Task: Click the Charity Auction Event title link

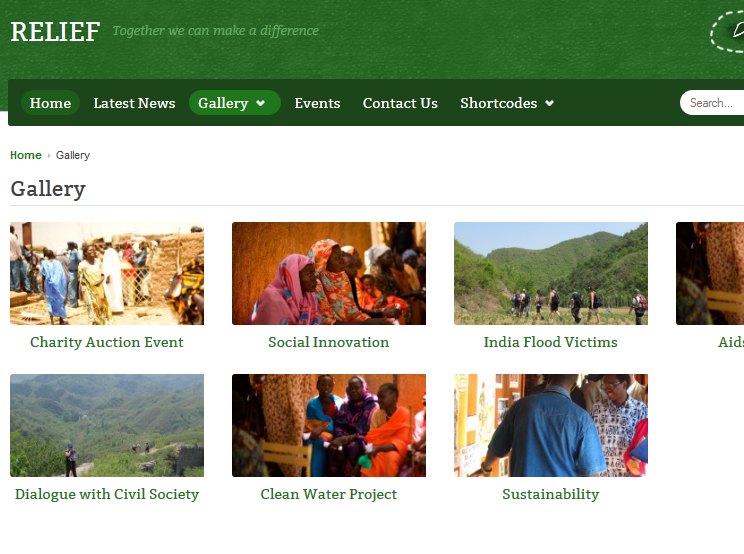Action: pos(107,342)
